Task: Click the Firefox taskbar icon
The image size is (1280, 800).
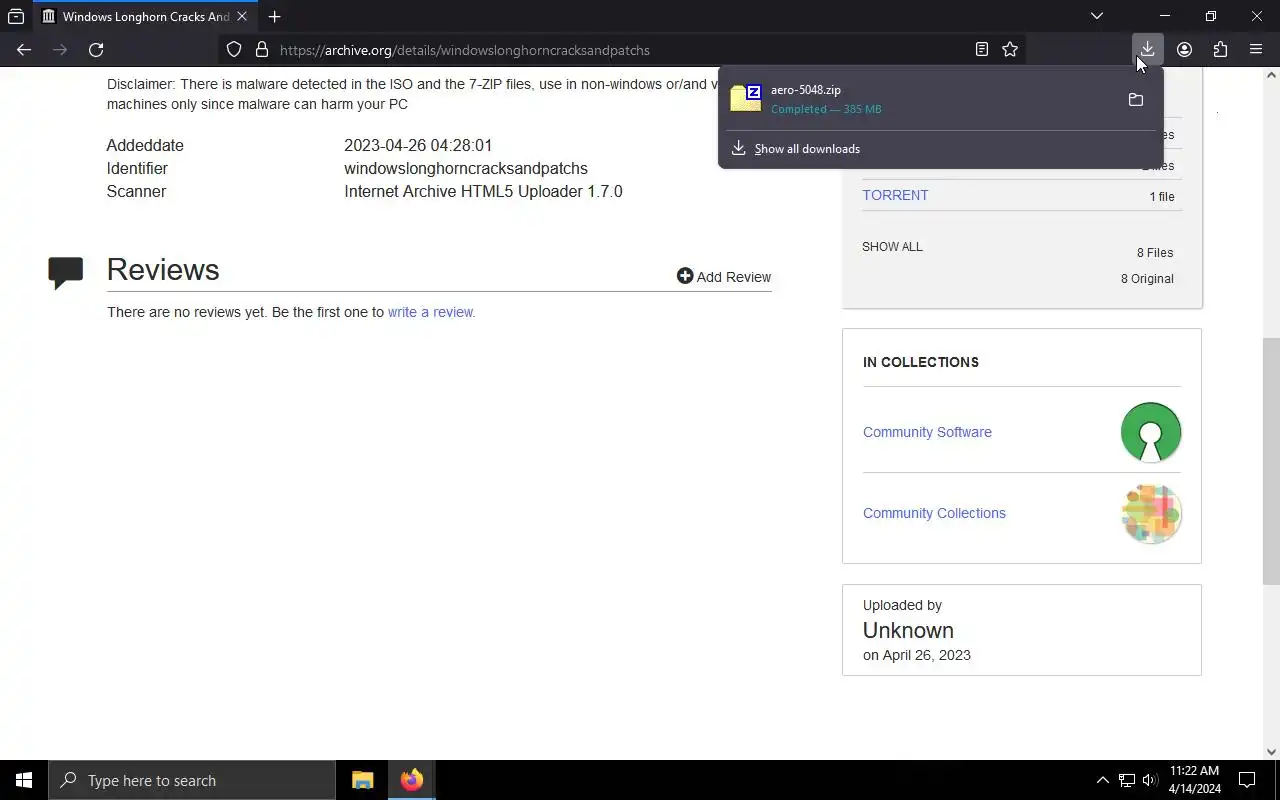Action: pos(411,780)
